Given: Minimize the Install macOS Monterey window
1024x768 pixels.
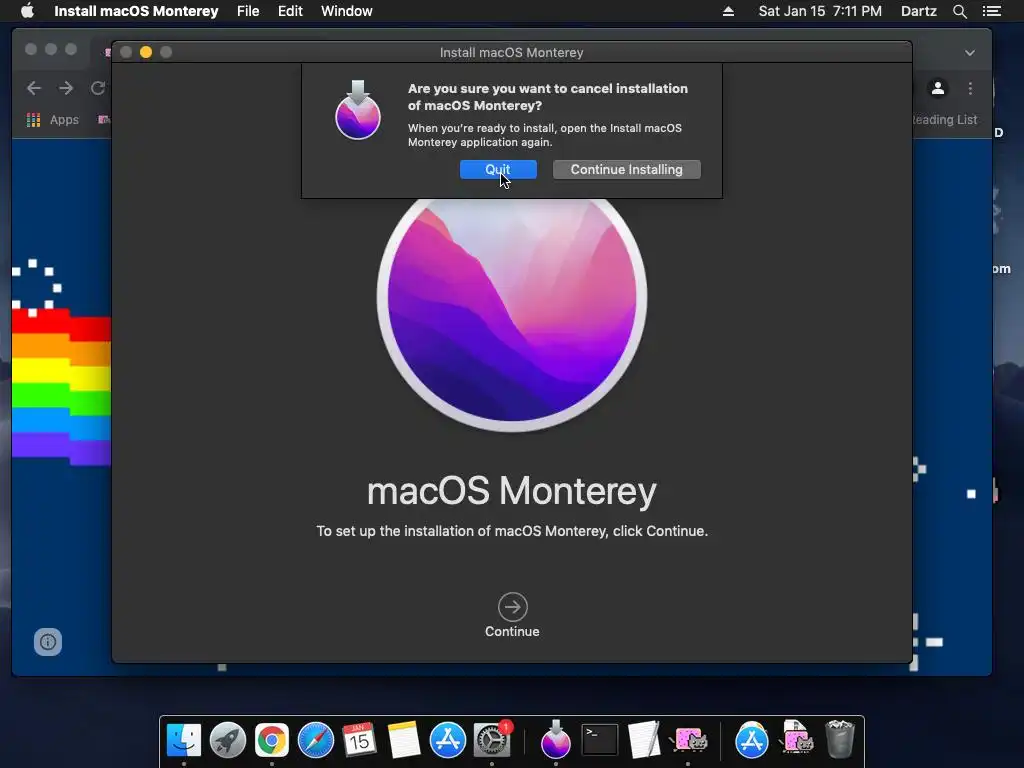Looking at the screenshot, I should point(146,52).
